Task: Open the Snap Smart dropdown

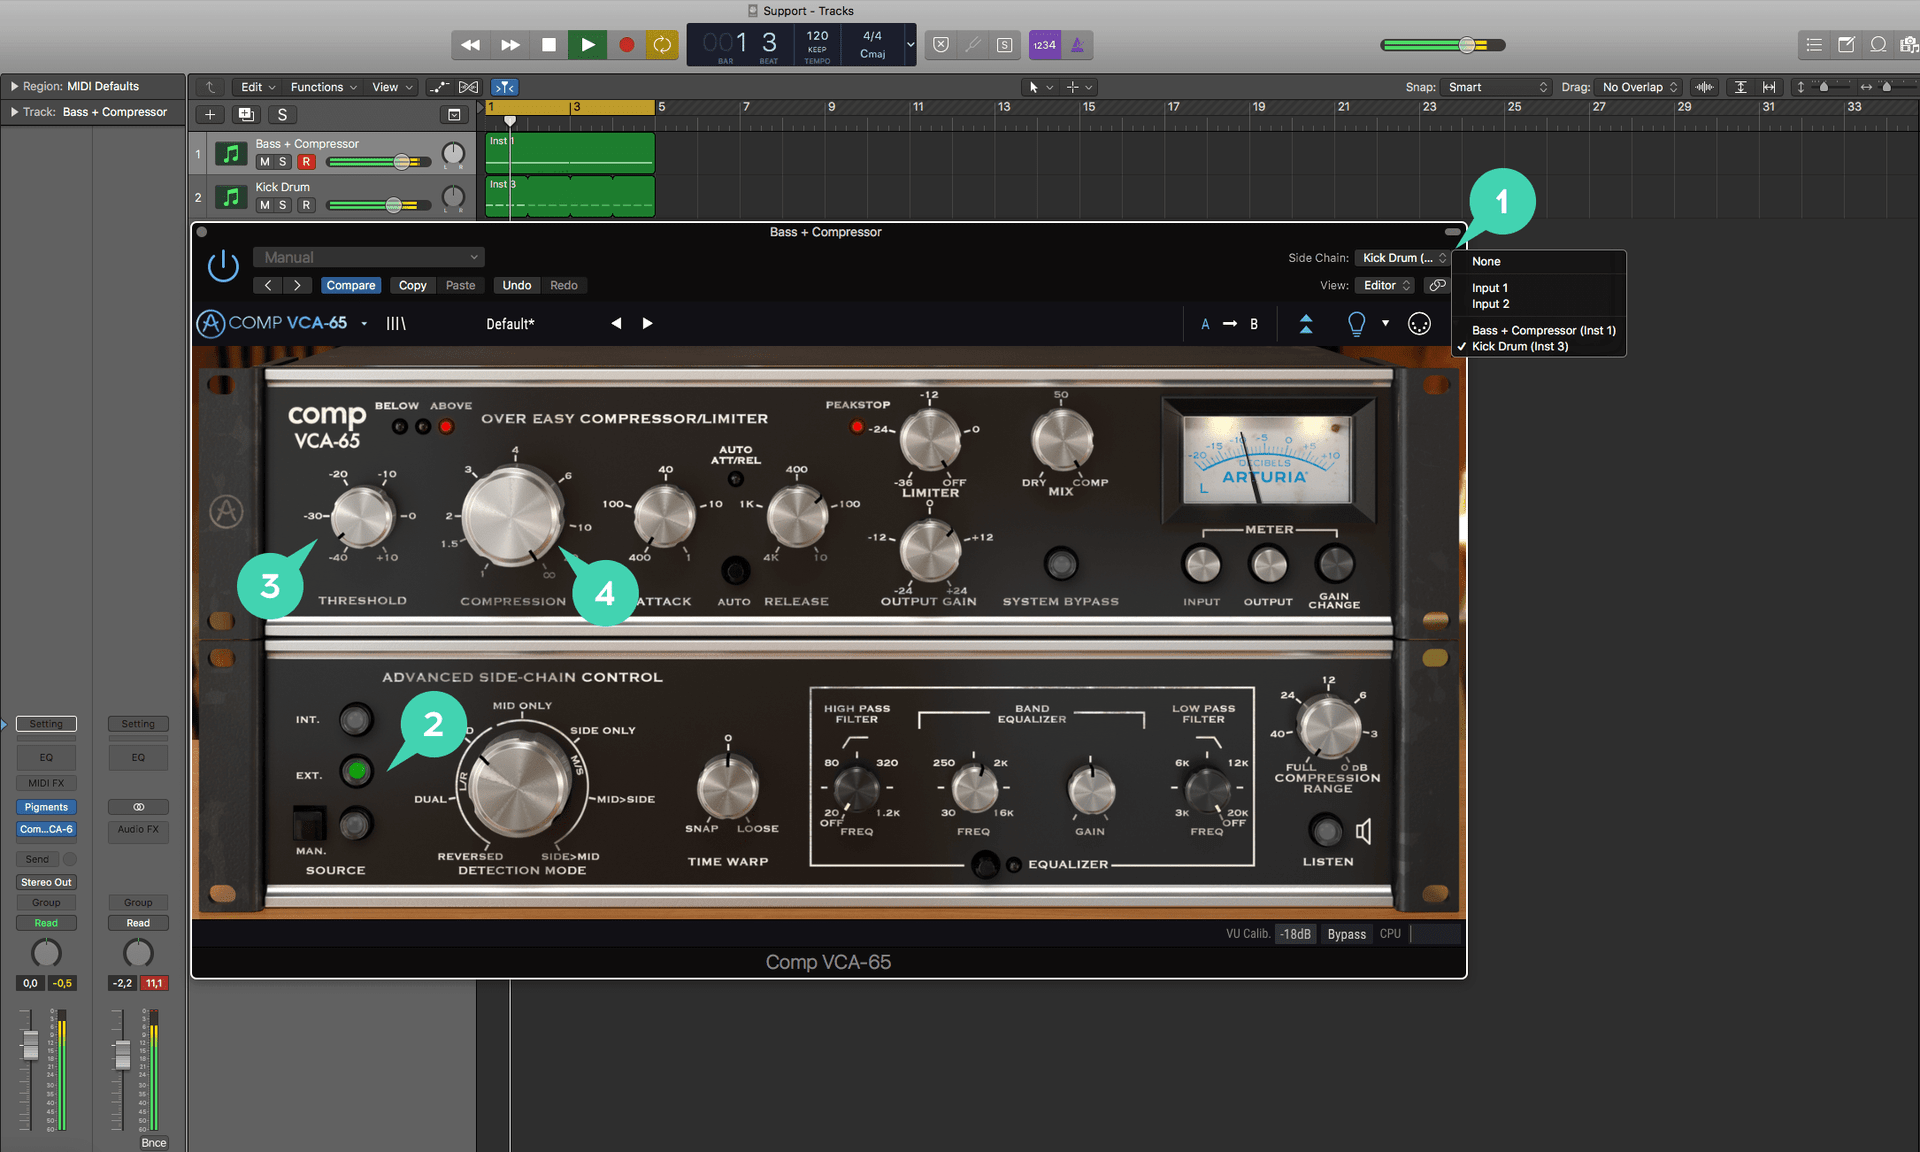Action: (x=1496, y=87)
